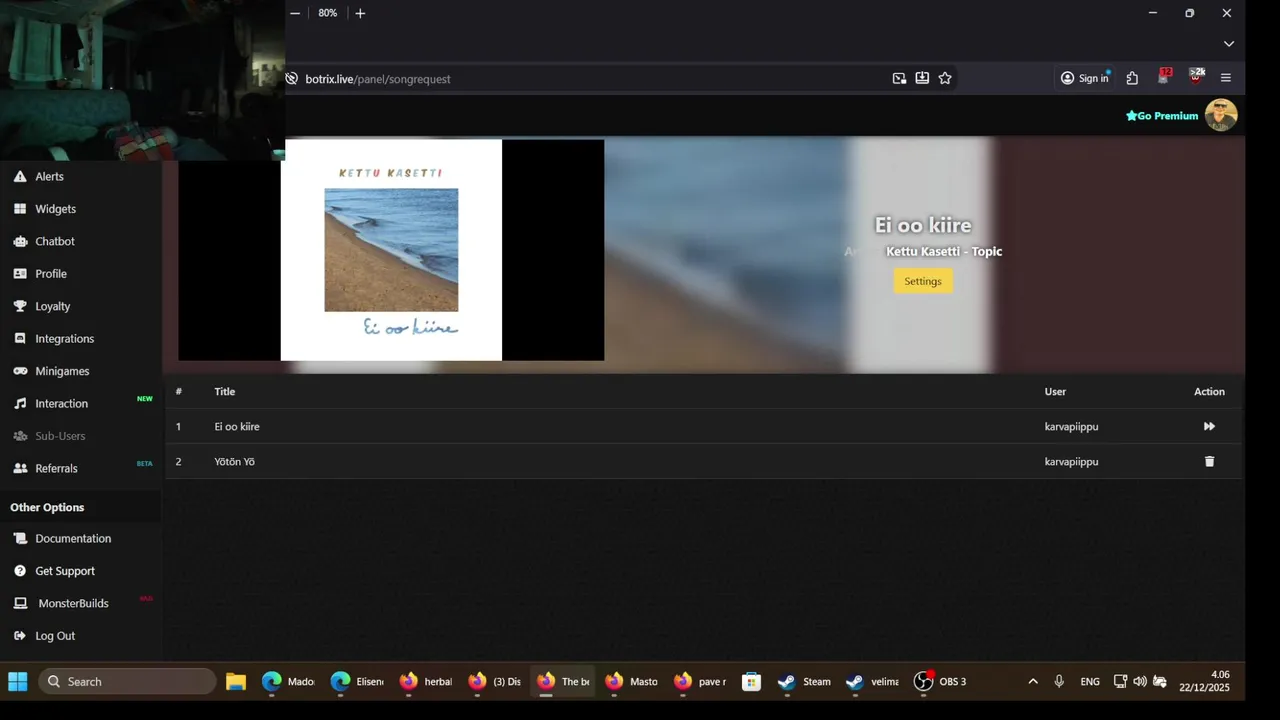1280x720 pixels.
Task: Open the volume control in system tray
Action: (x=1140, y=682)
